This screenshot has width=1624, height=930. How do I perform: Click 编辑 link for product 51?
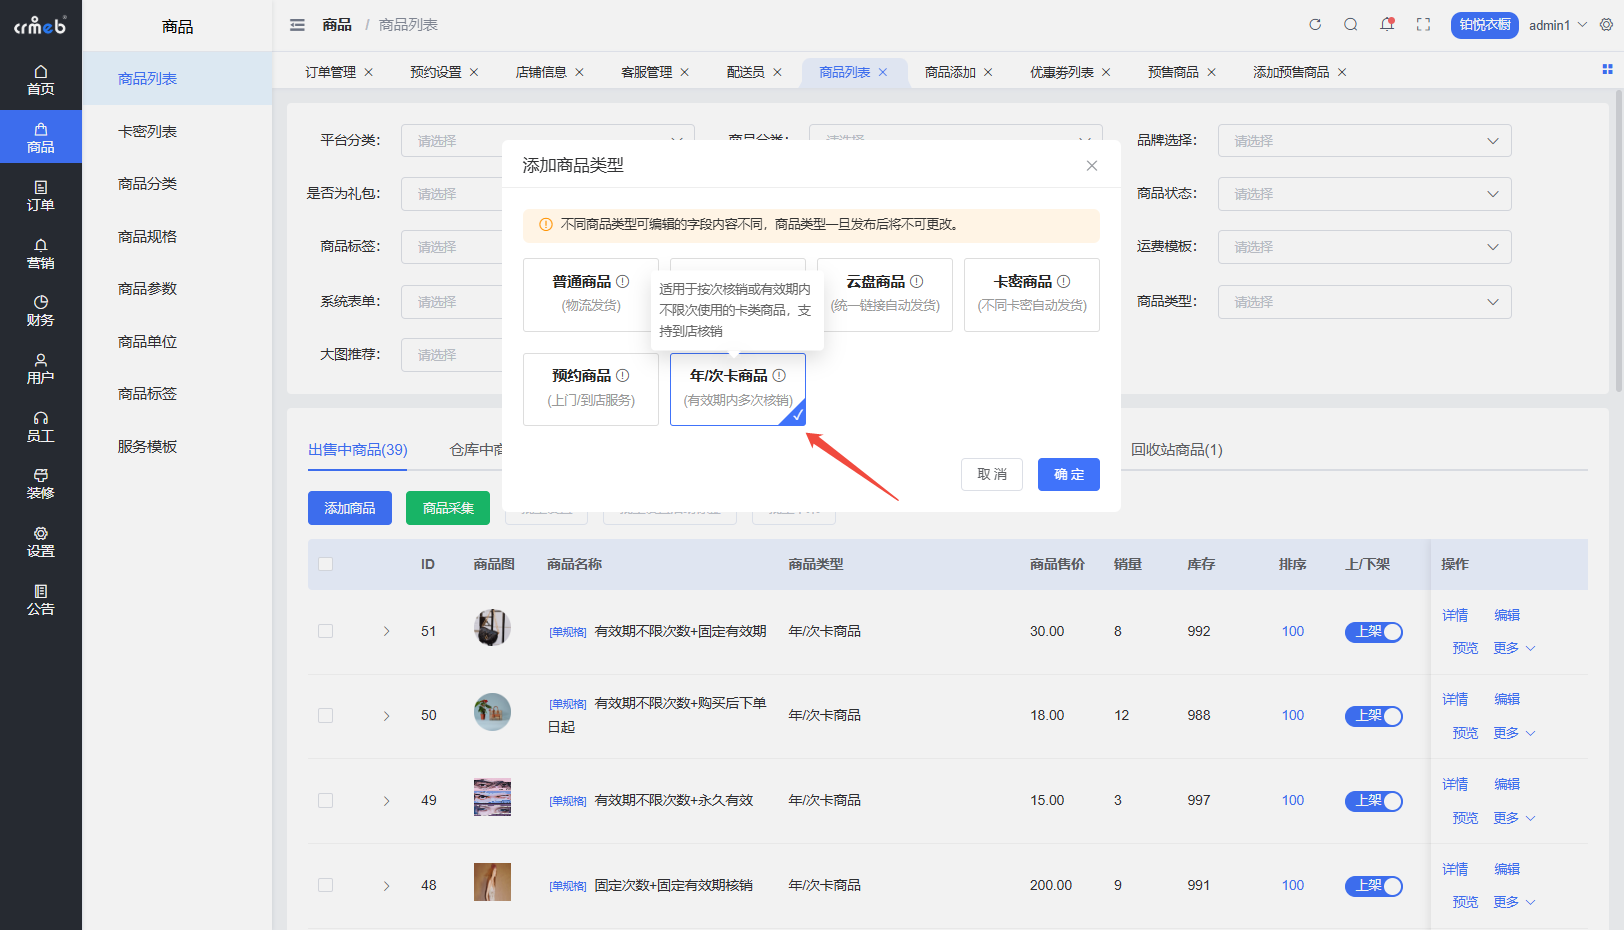click(x=1507, y=615)
